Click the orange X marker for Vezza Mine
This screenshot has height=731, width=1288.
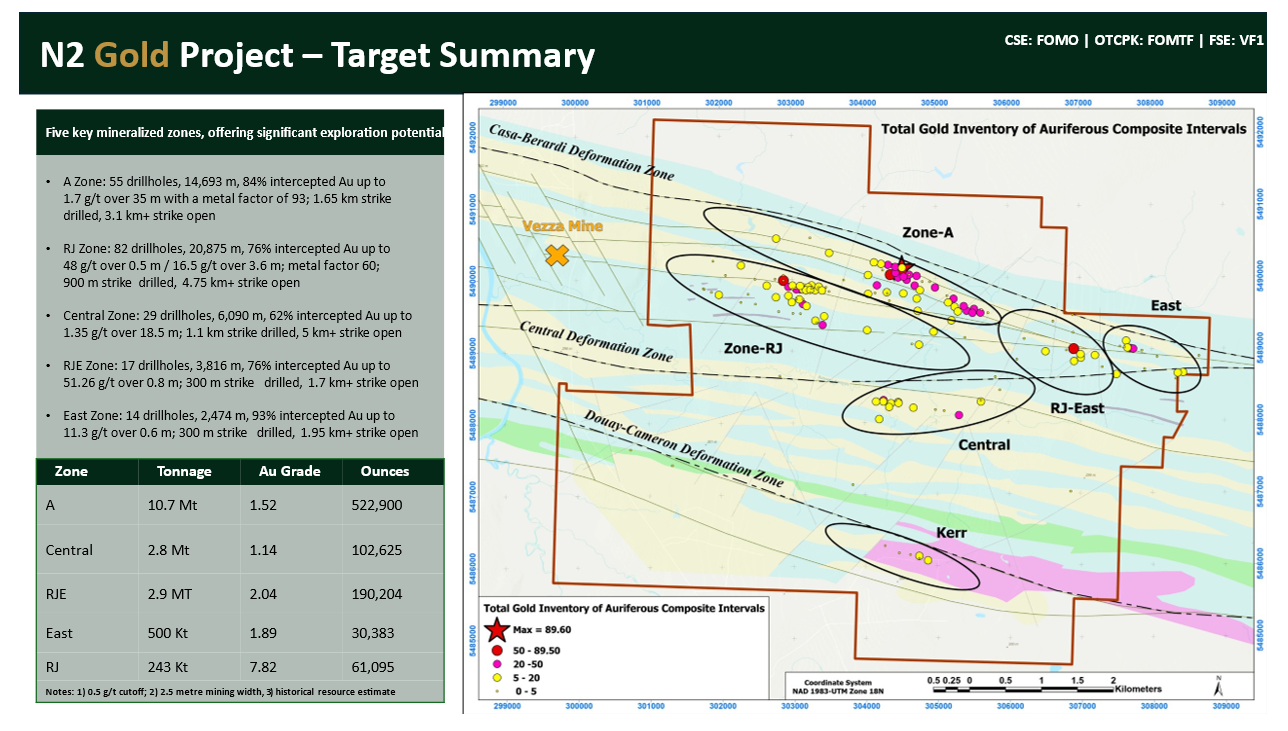click(557, 255)
